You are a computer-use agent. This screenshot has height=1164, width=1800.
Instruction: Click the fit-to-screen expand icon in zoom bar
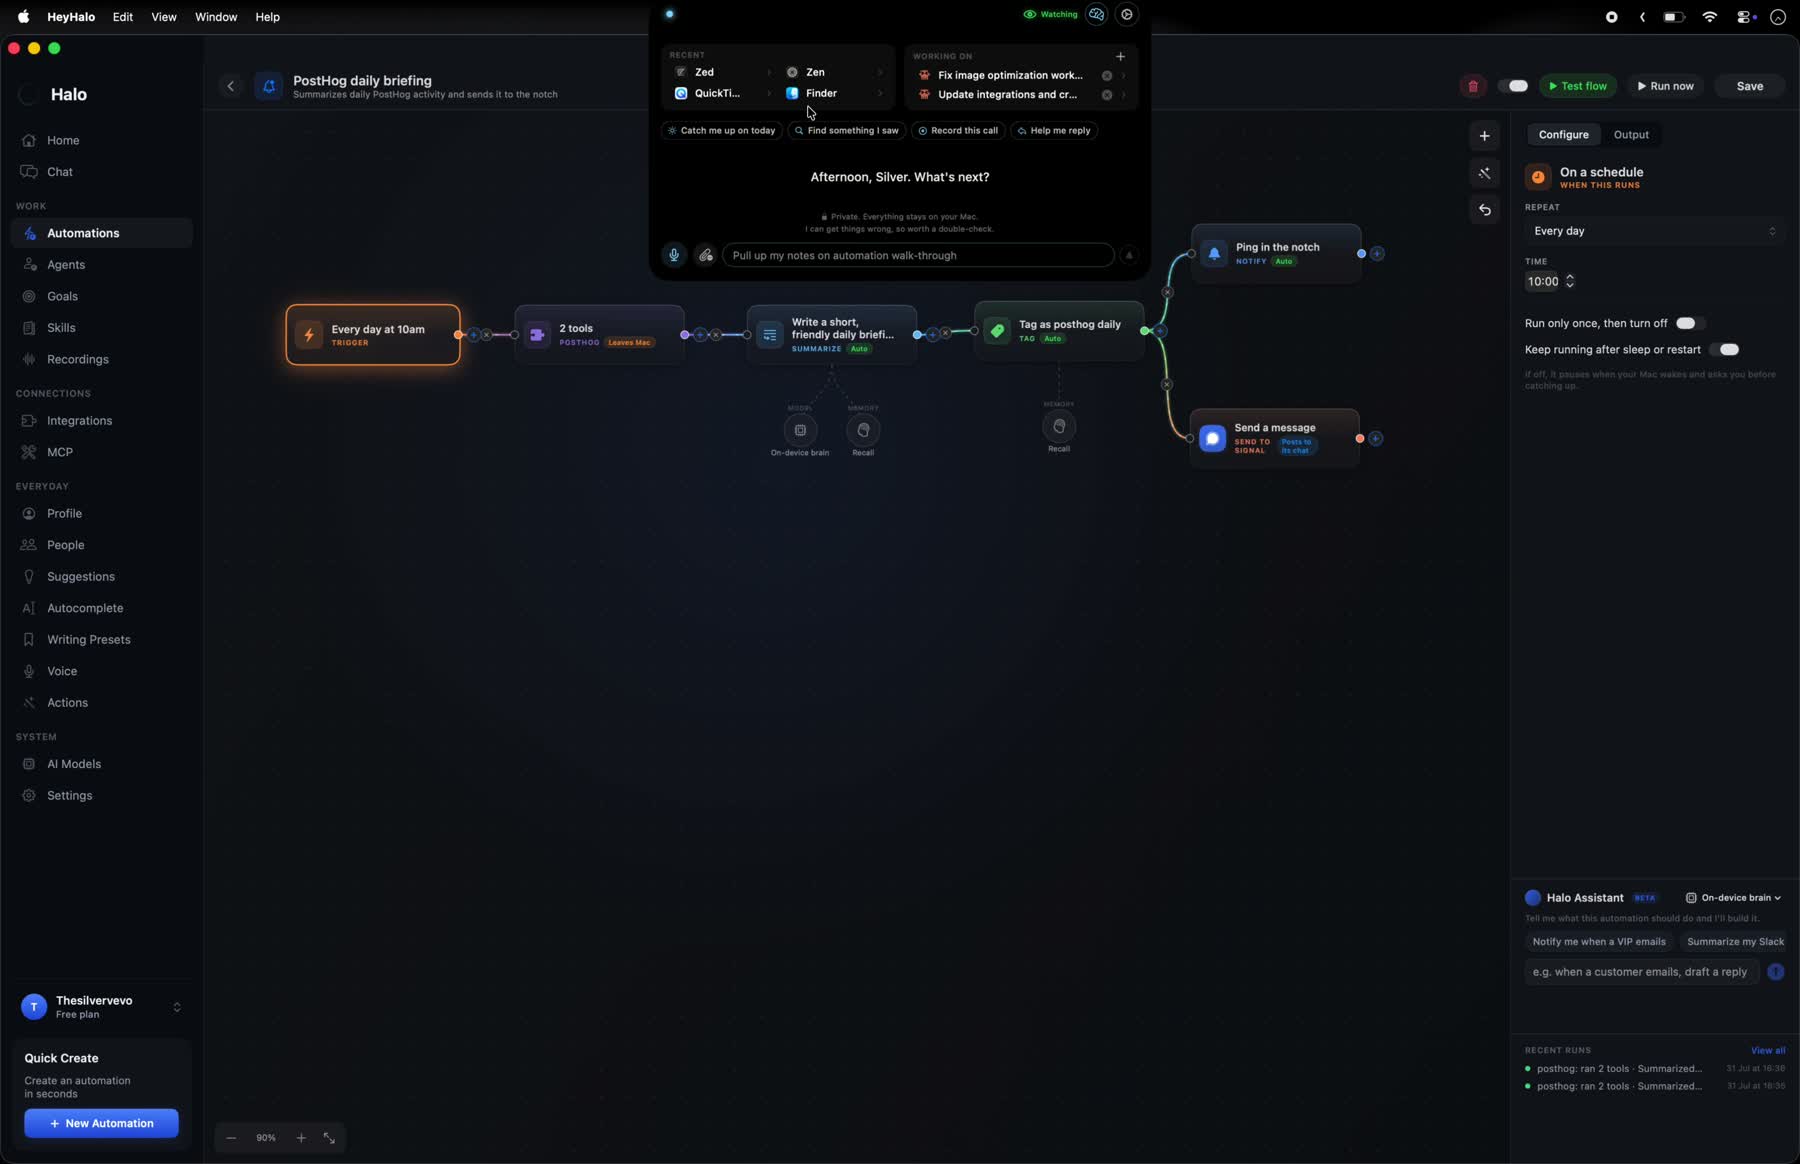click(x=329, y=1138)
